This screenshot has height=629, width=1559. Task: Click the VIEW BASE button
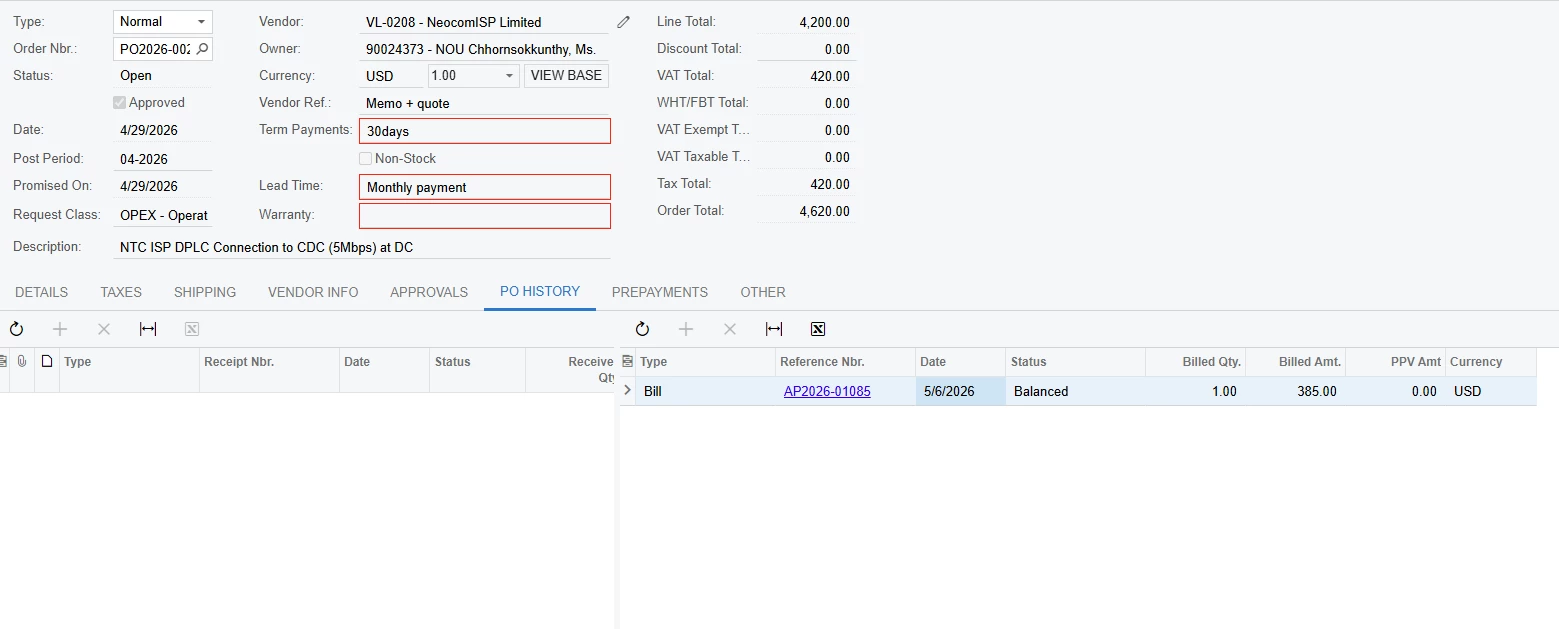pyautogui.click(x=566, y=76)
